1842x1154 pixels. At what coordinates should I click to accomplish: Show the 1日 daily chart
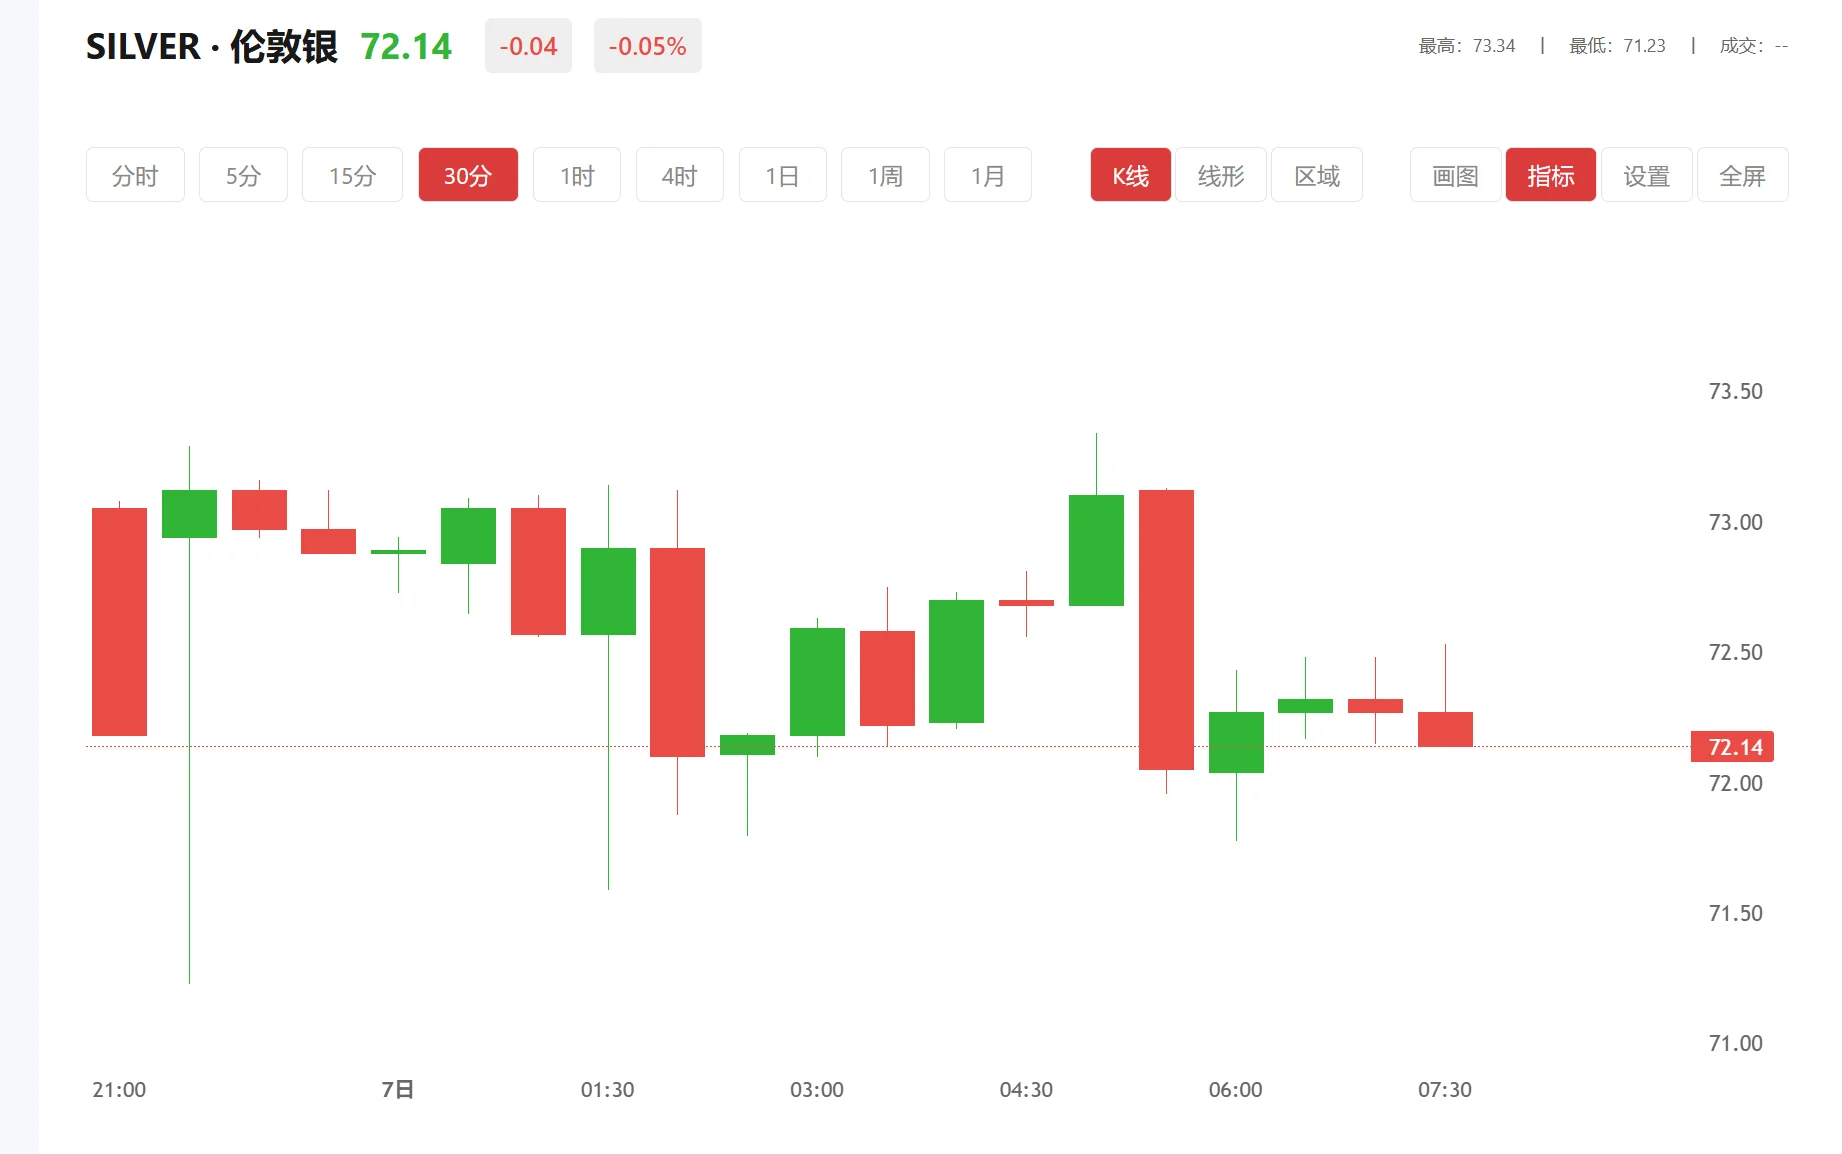click(782, 175)
